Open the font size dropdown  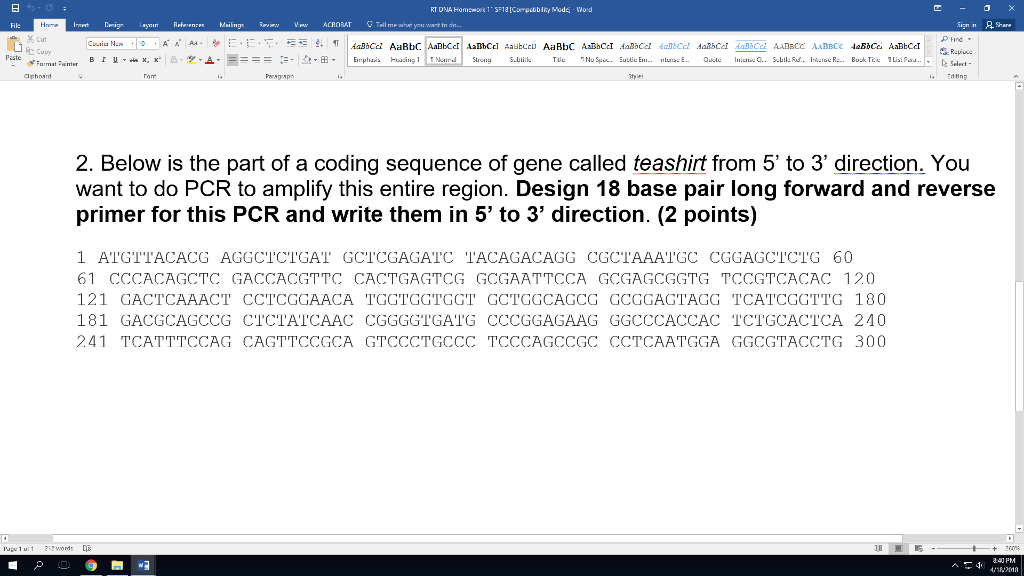pos(155,44)
